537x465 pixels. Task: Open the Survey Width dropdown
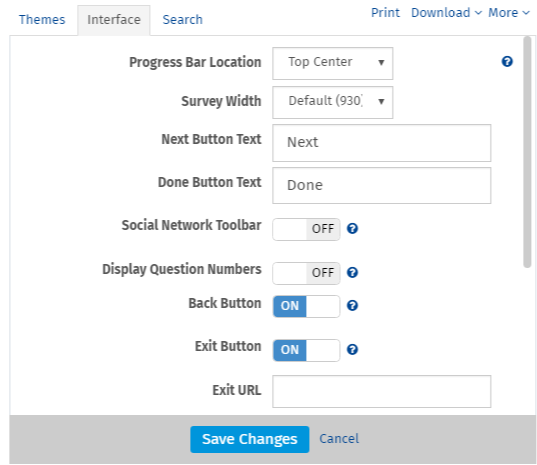tap(333, 102)
